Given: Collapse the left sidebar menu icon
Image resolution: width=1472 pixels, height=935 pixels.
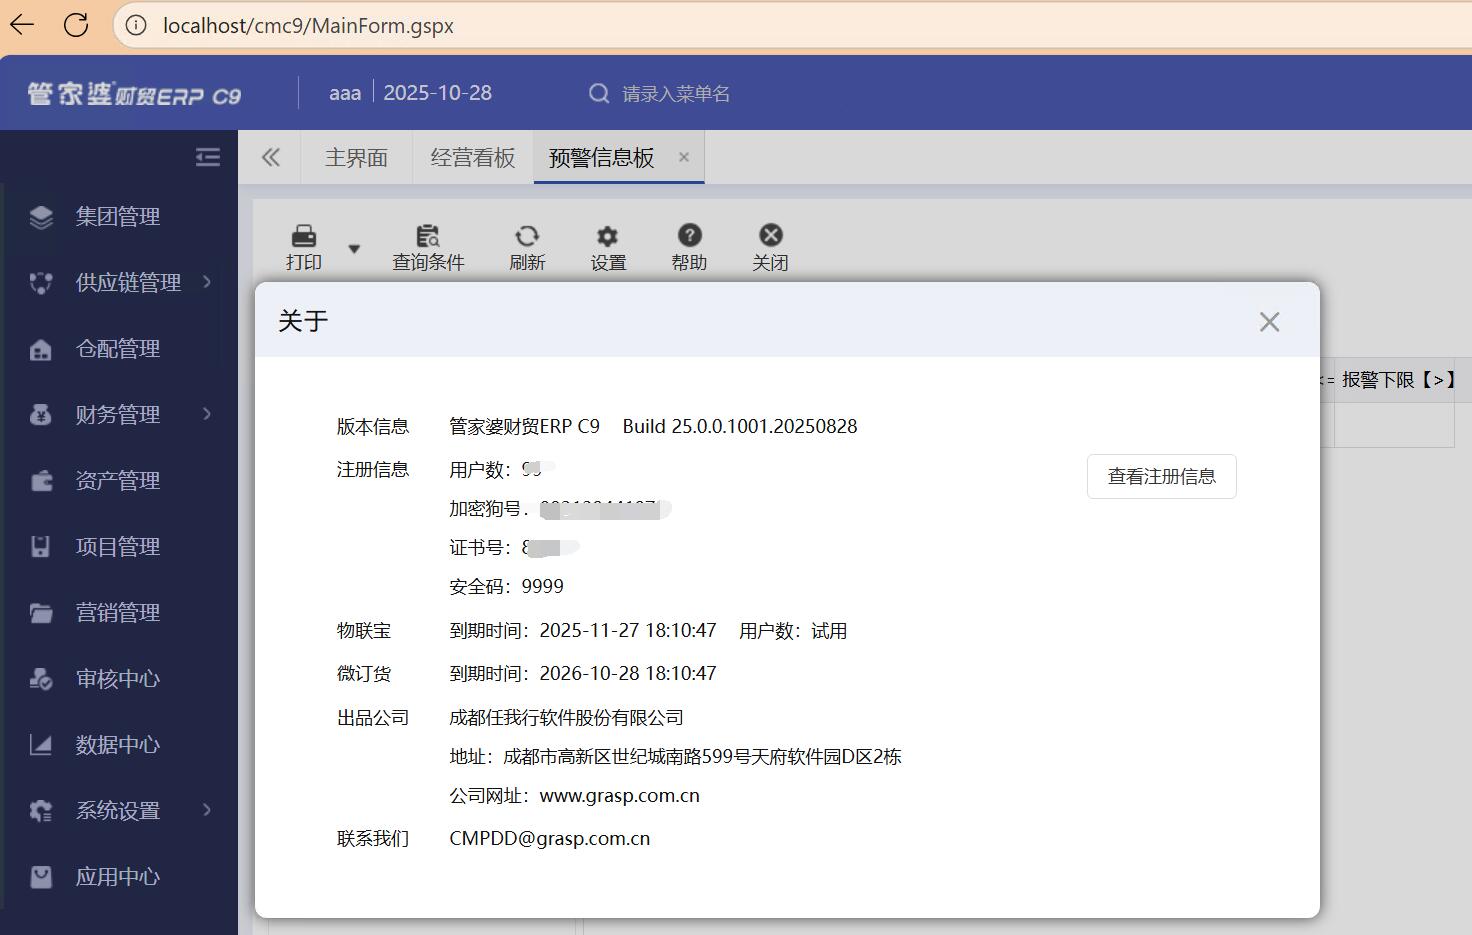Looking at the screenshot, I should [208, 157].
